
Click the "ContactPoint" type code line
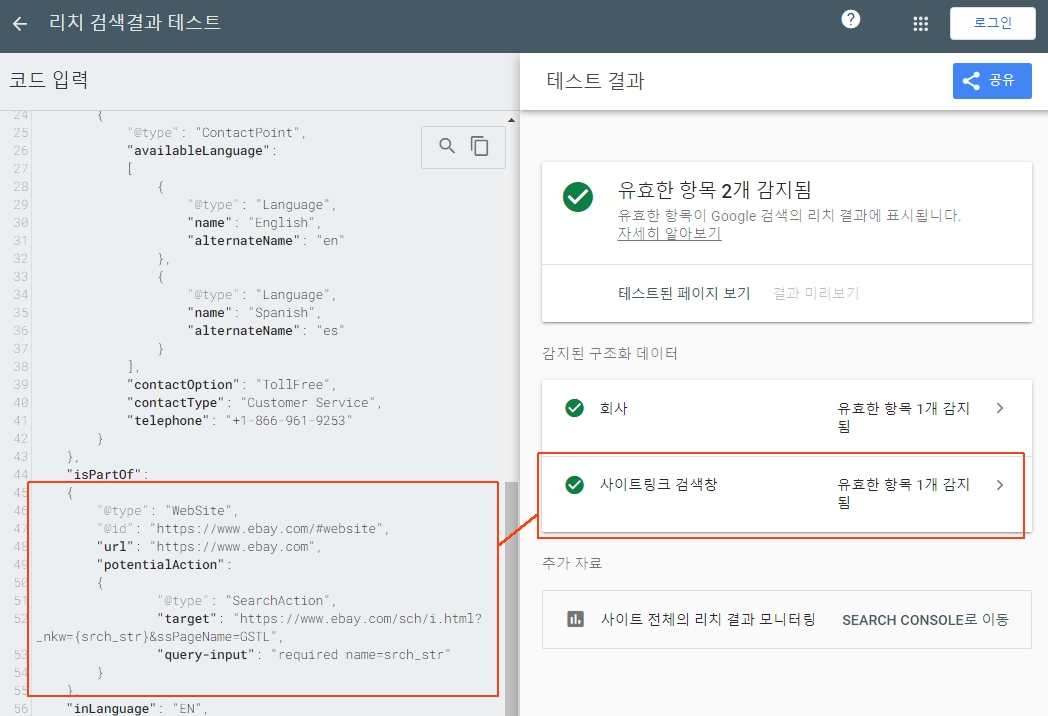pos(217,132)
